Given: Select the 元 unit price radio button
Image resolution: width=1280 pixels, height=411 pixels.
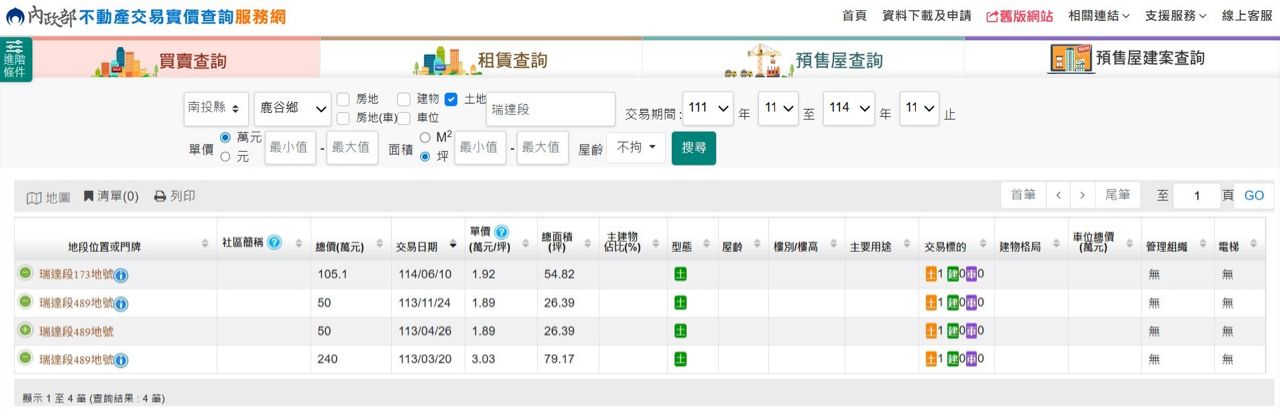Looking at the screenshot, I should click(x=225, y=157).
